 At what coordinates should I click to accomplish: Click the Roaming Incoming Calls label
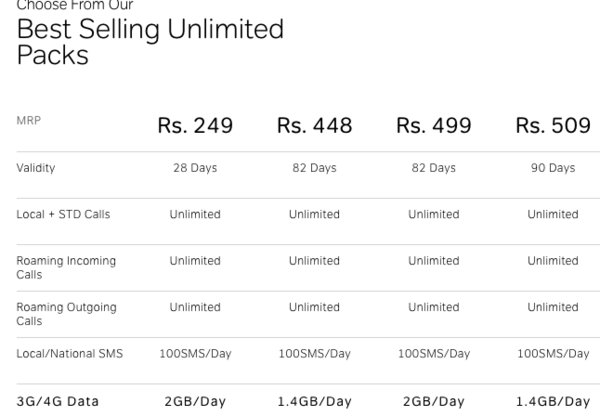66,267
